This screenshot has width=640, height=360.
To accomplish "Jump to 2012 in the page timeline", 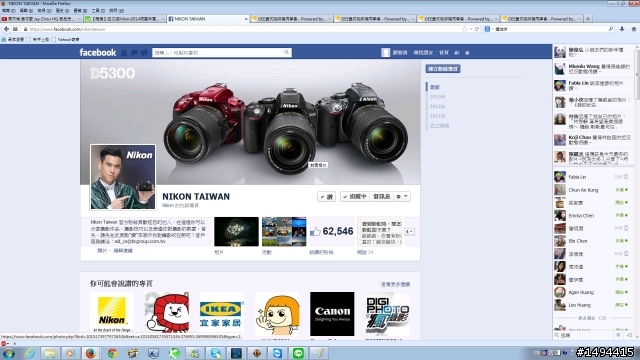I will [x=437, y=106].
